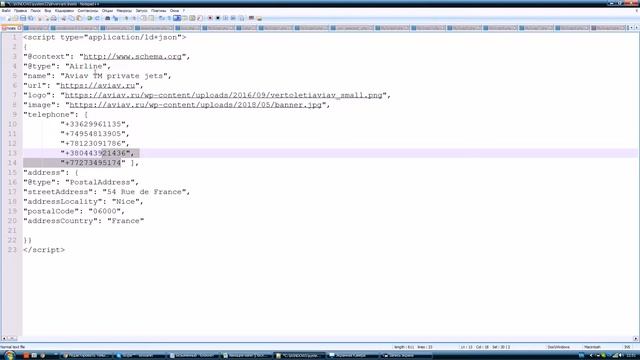Click selected number +380443921436
Viewport: 640px width, 360px height.
96,153
